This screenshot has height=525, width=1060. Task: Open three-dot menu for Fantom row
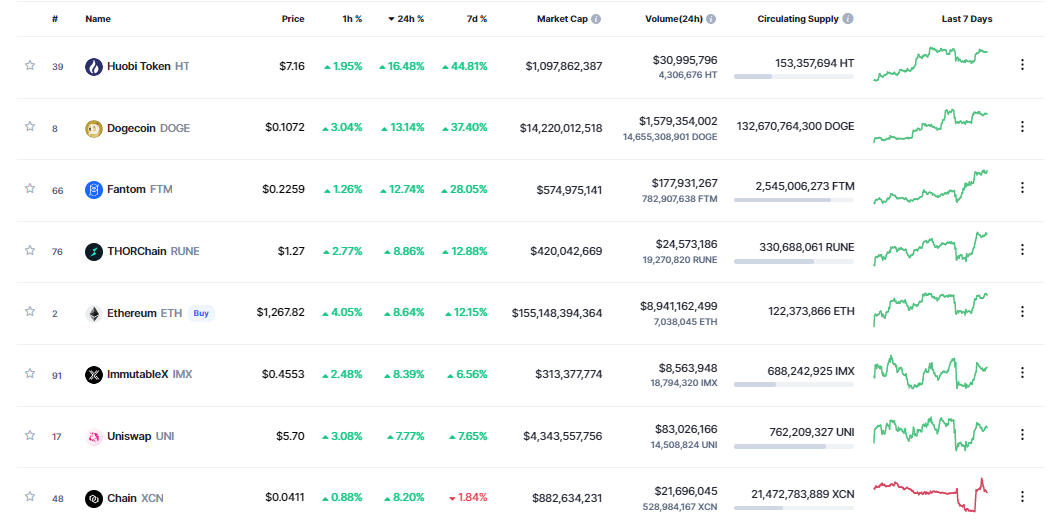click(1022, 188)
